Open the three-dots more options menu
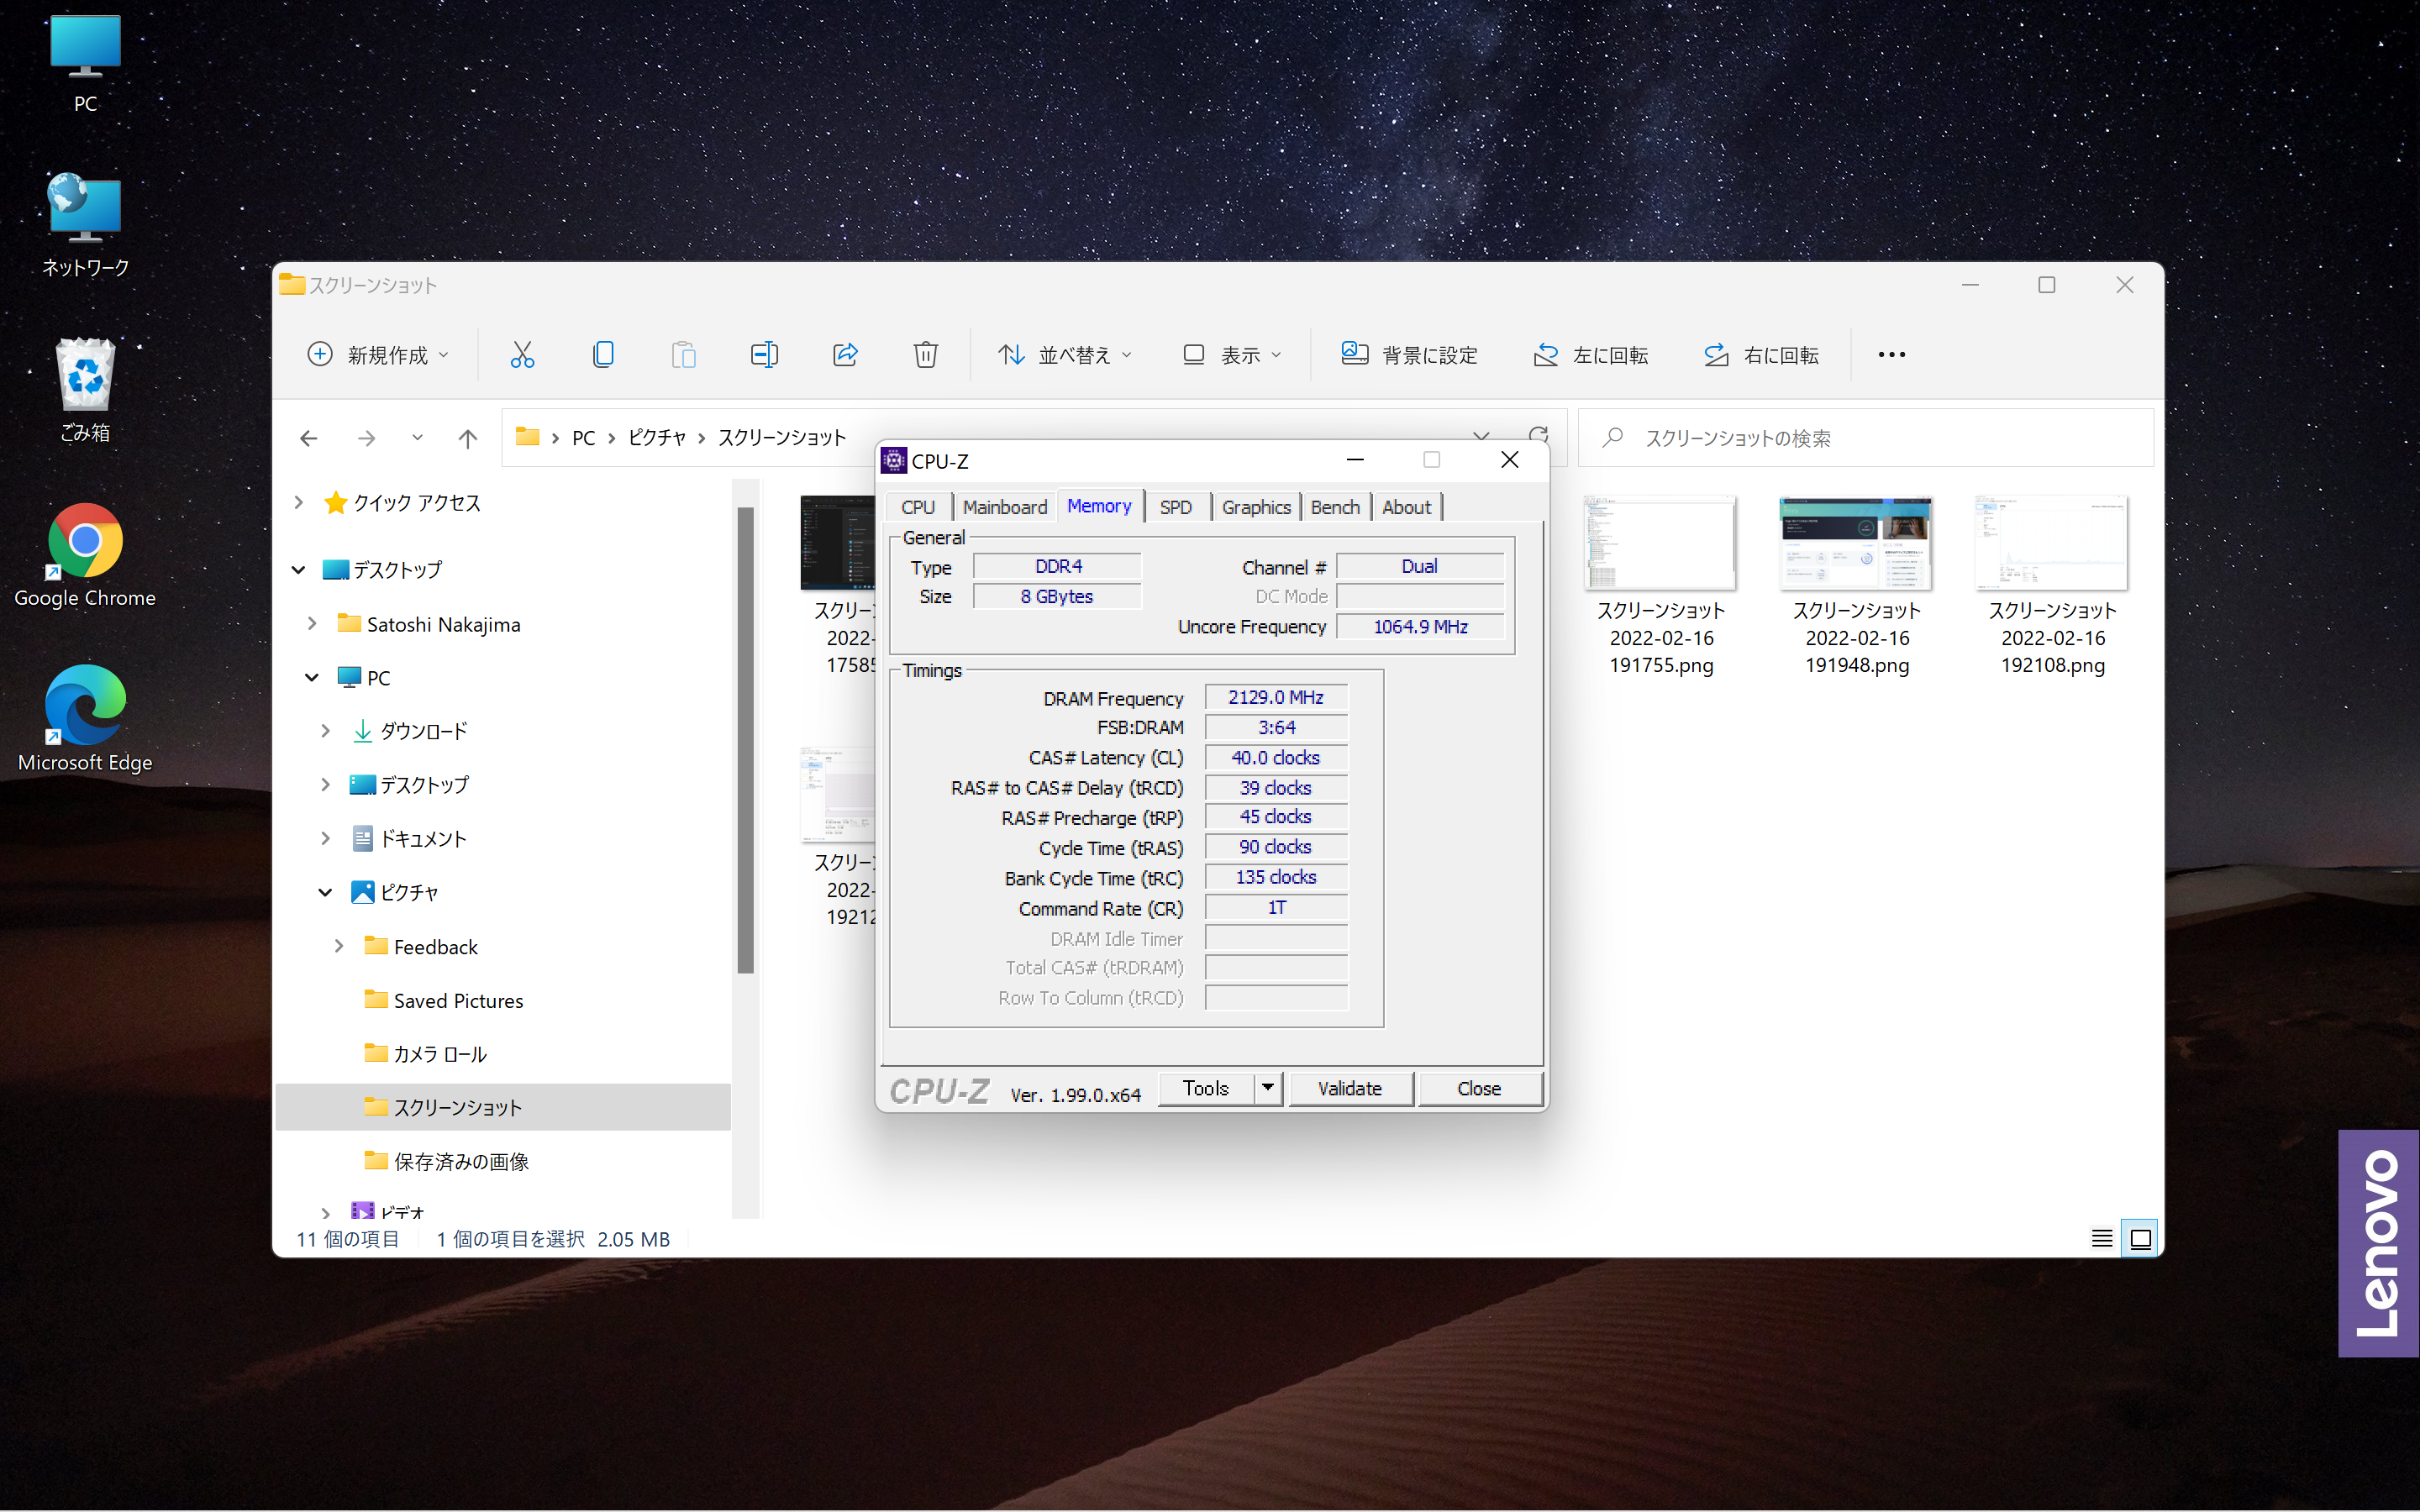Viewport: 2420px width, 1512px height. pos(1891,354)
